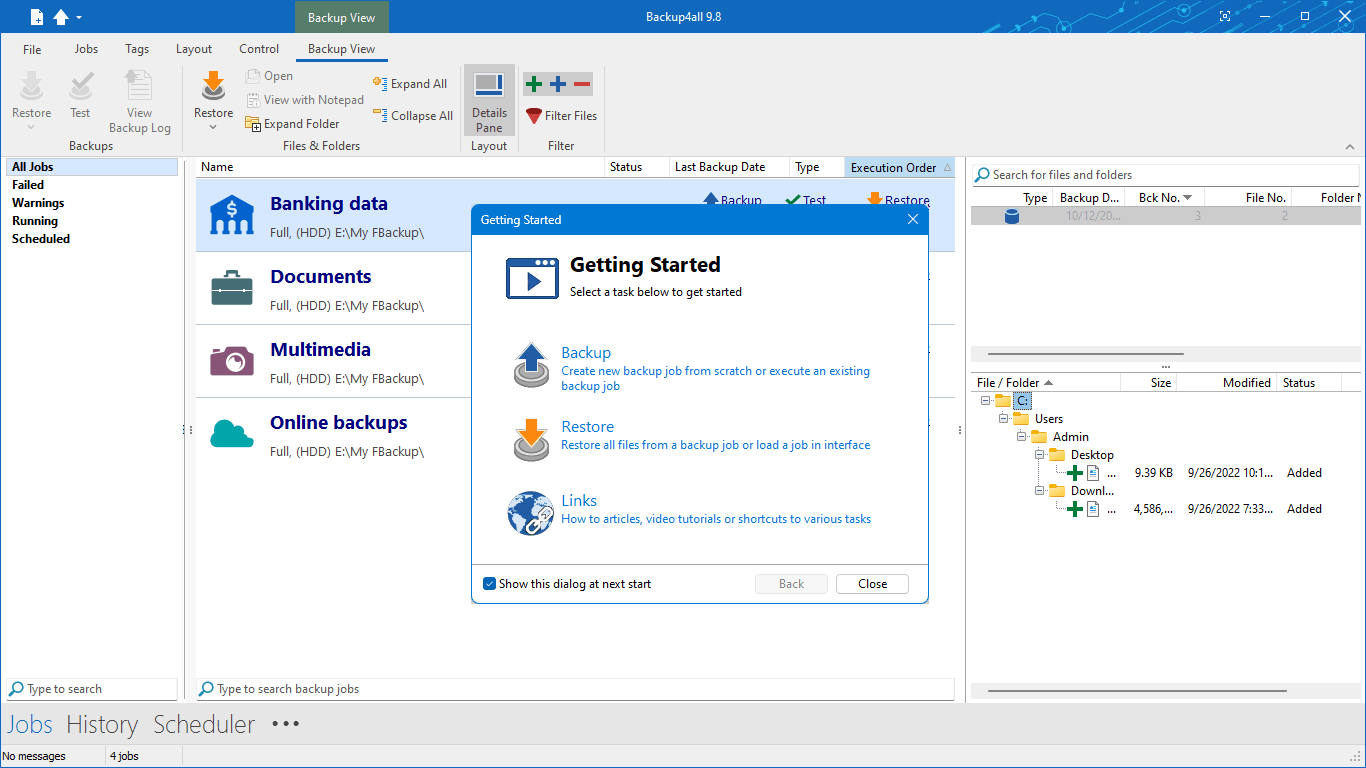Viewport: 1366px width, 768px height.
Task: Filter jobs by Failed
Action: [x=28, y=185]
